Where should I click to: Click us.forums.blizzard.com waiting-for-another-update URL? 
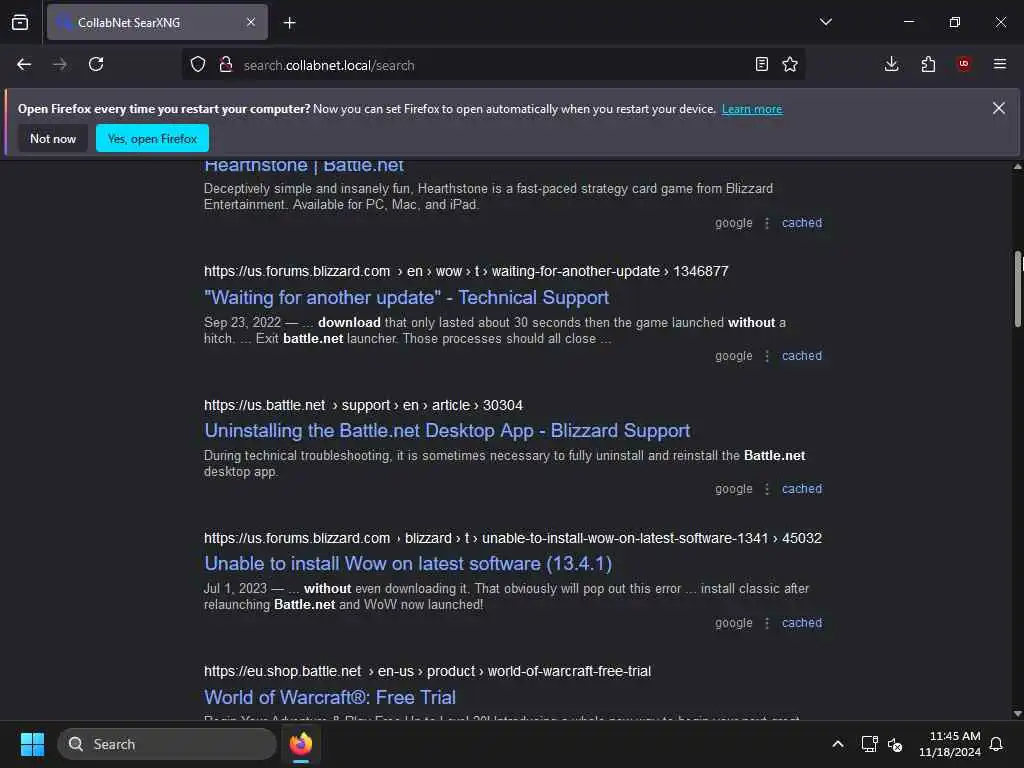pos(466,271)
